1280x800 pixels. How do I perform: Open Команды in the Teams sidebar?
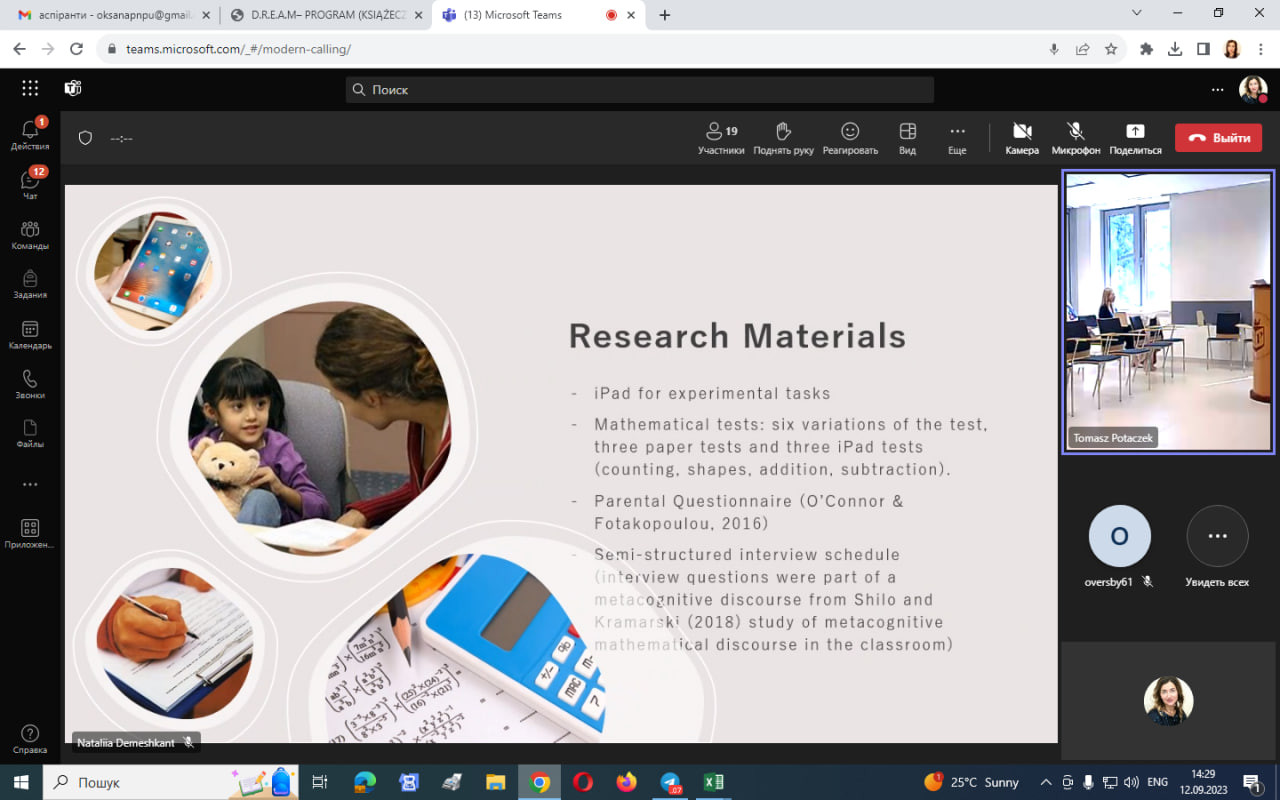30,234
